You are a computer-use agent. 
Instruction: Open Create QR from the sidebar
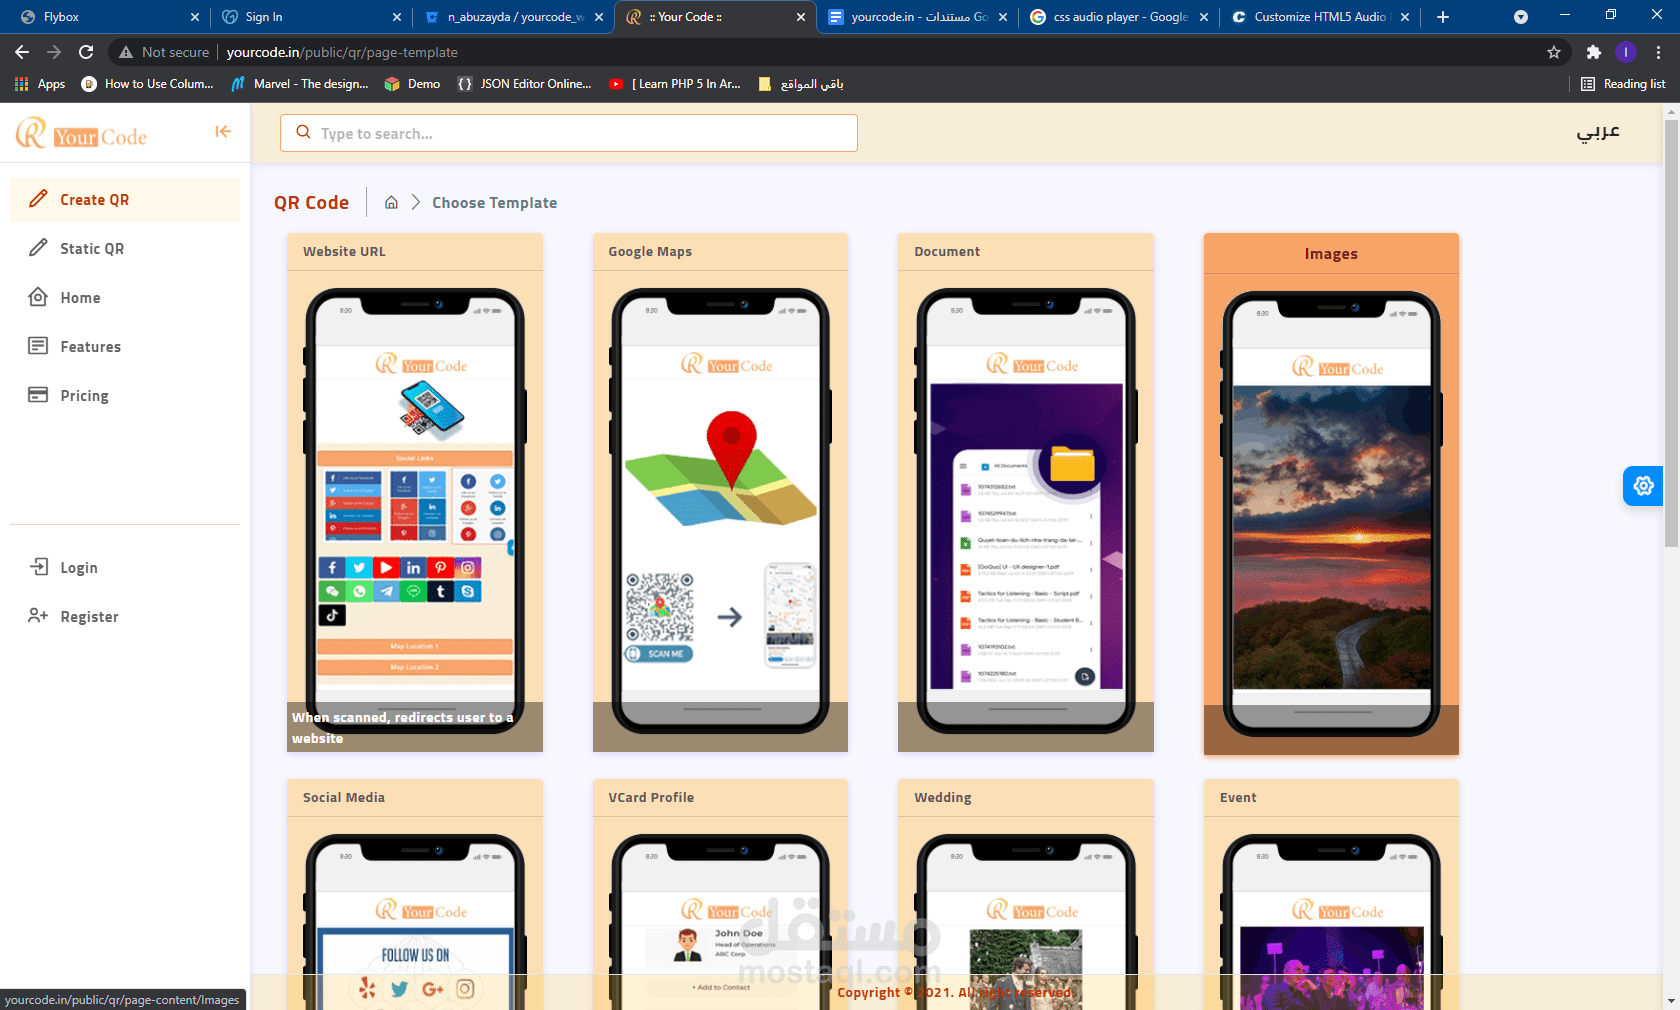click(125, 200)
